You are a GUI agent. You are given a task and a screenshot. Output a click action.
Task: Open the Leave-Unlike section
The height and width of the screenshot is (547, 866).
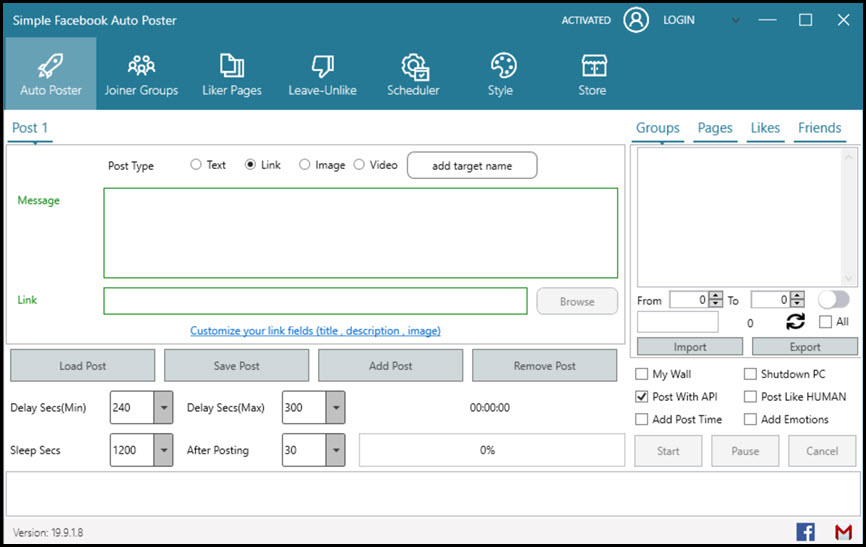(x=323, y=73)
